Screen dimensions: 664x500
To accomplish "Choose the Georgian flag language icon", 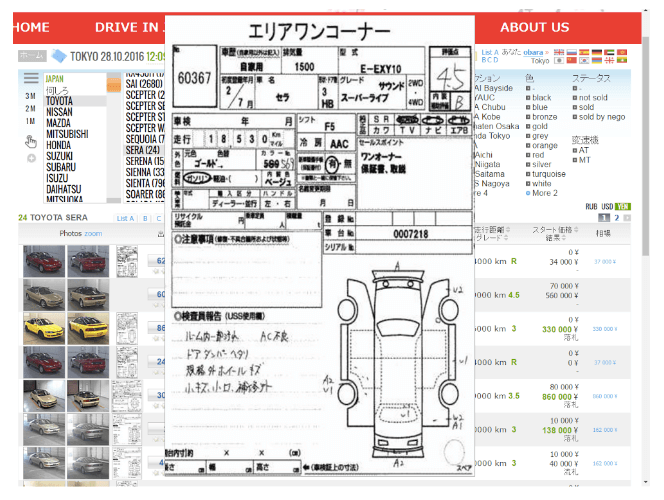I will 609,60.
